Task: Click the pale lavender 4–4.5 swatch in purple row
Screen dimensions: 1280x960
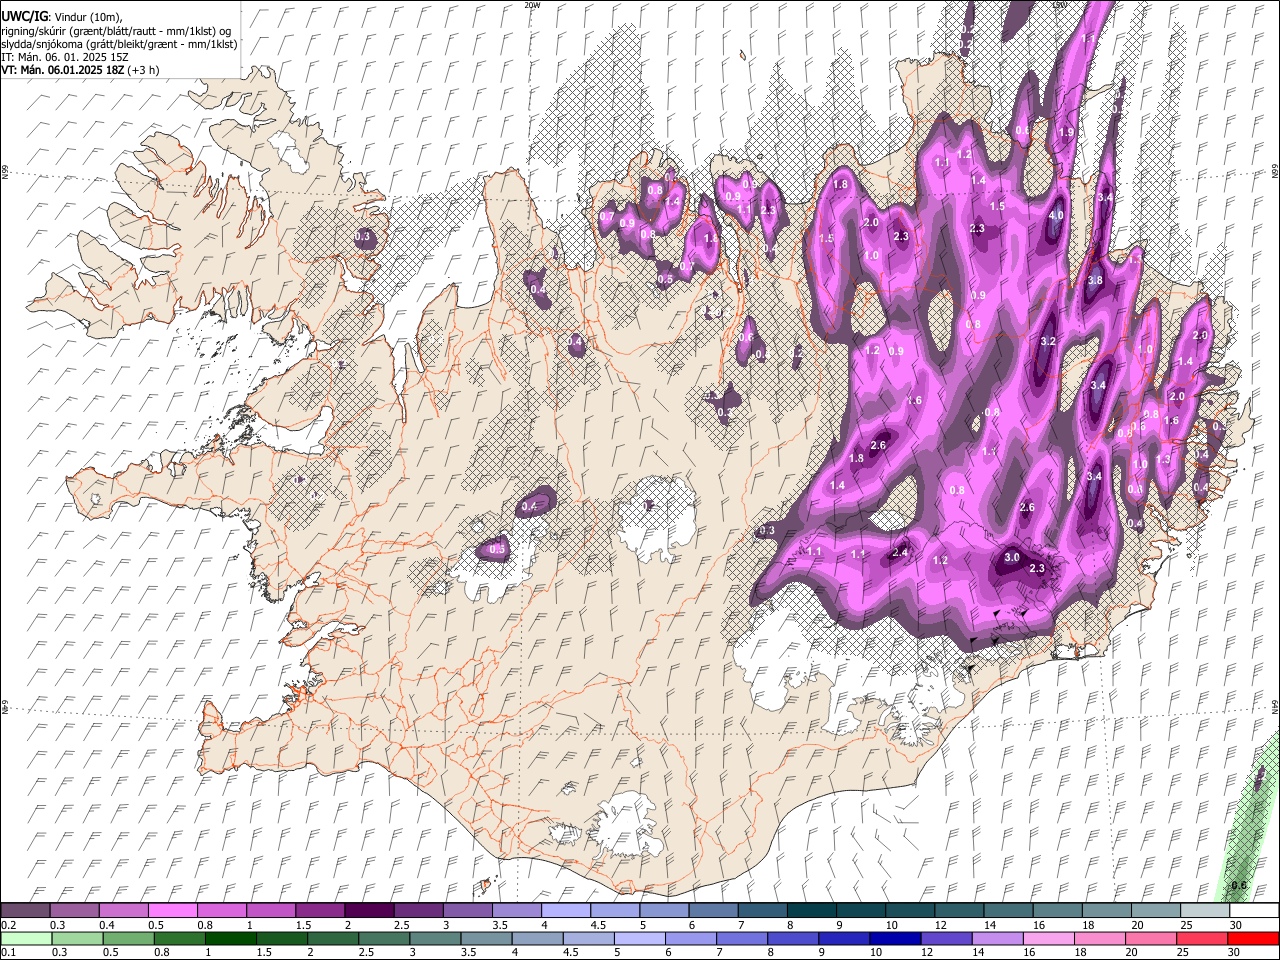Action: point(566,911)
